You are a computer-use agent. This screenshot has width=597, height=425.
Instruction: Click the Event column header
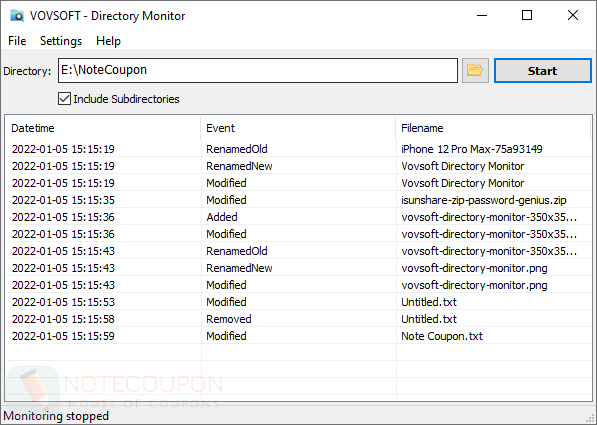(x=298, y=128)
